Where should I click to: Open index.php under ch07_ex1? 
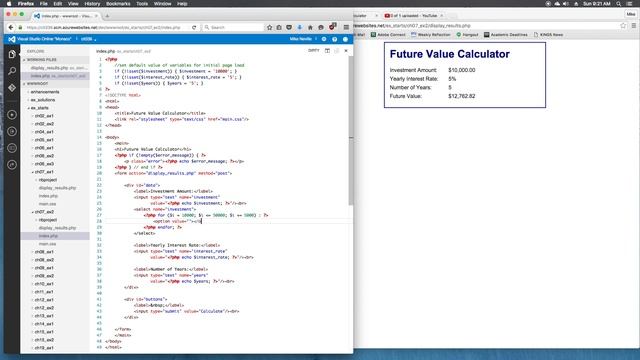48,196
